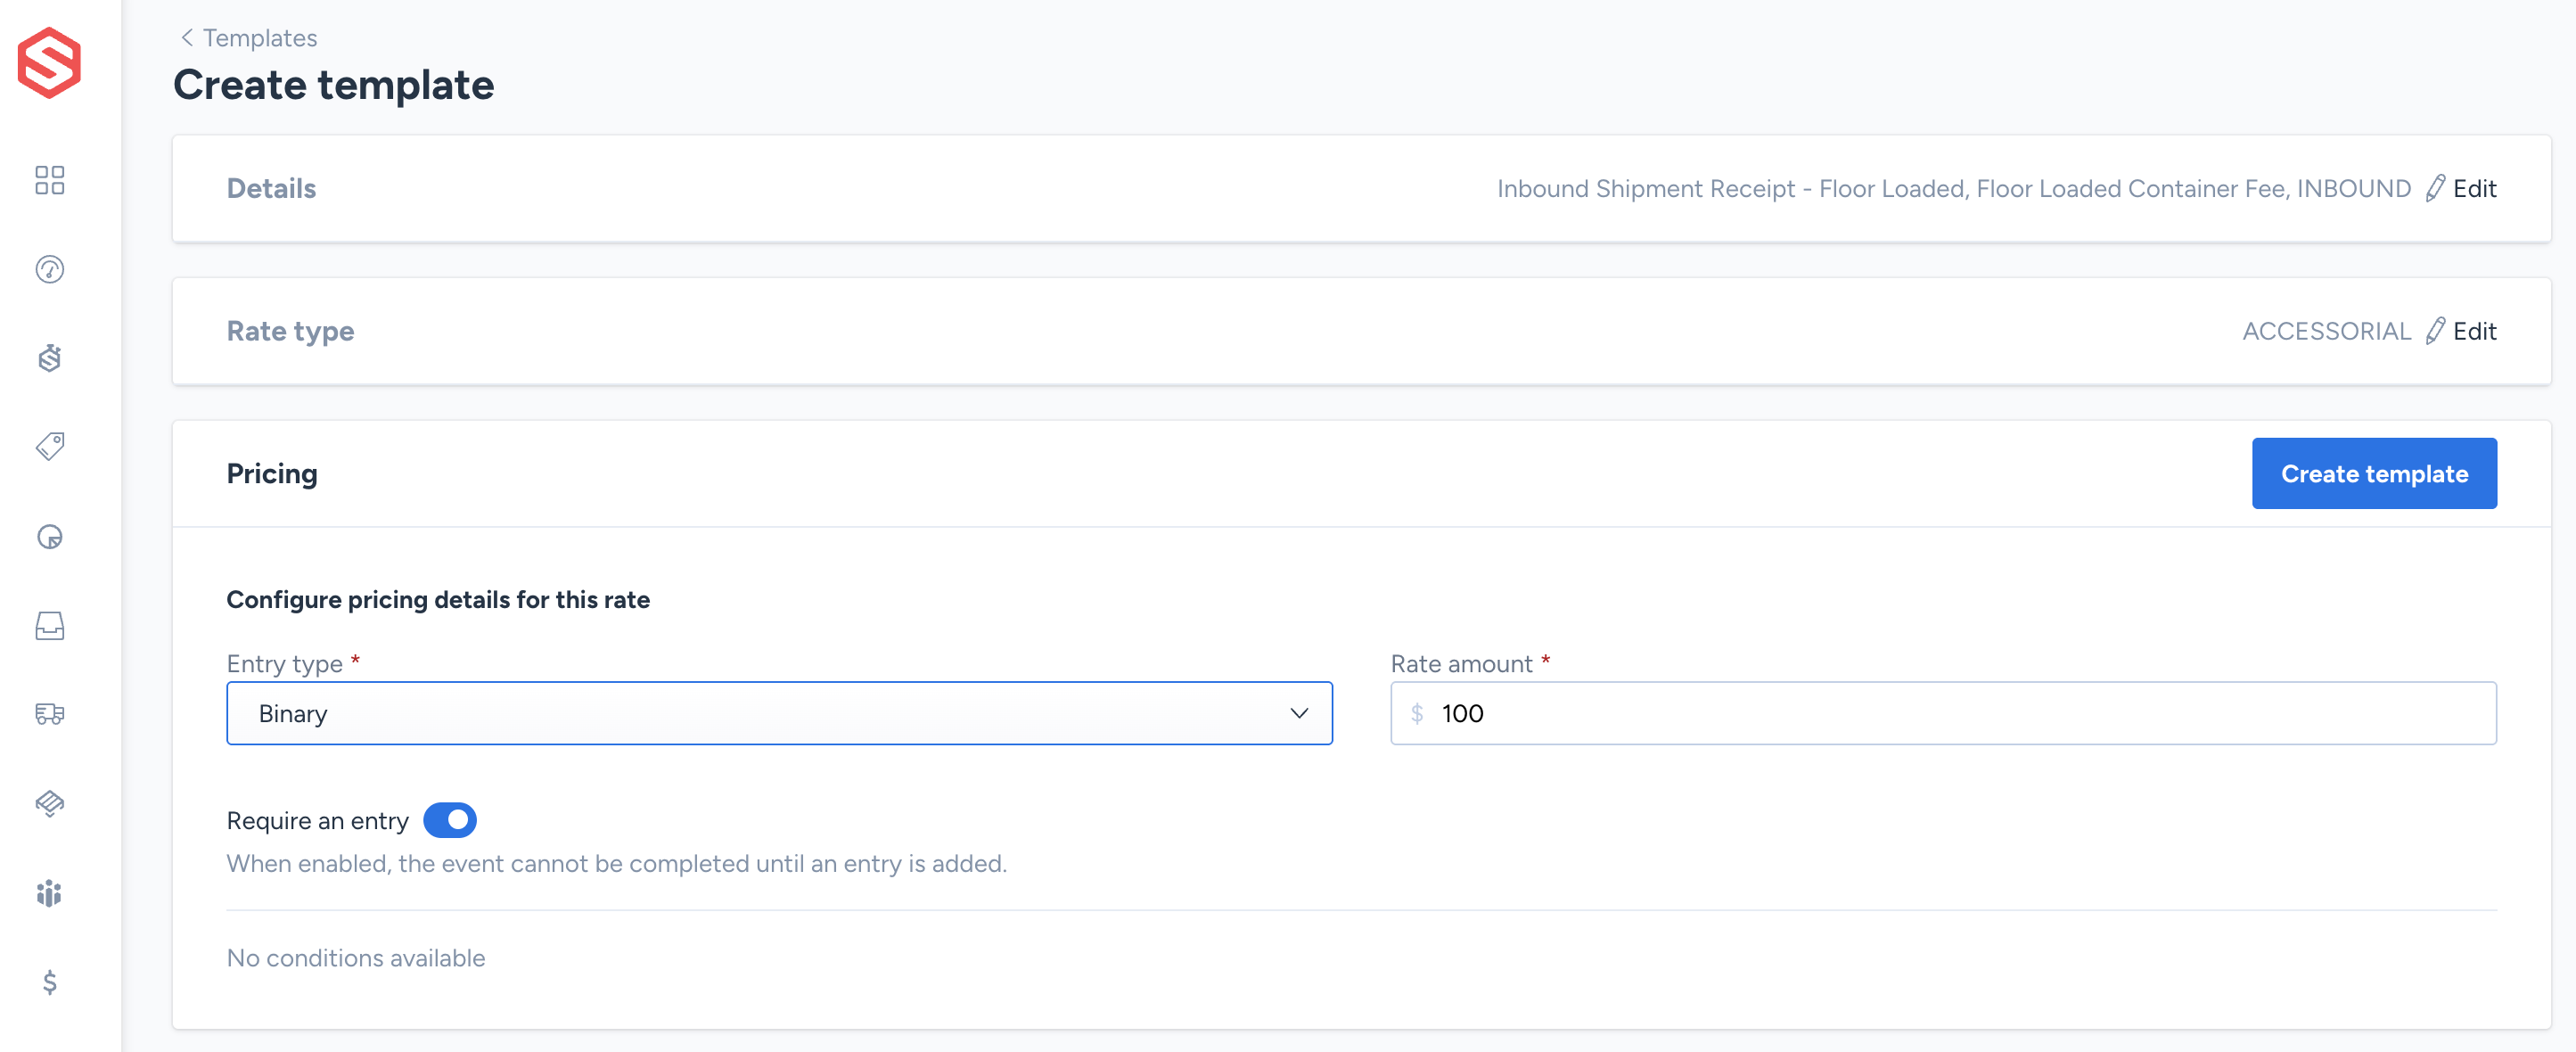The height and width of the screenshot is (1052, 2576).
Task: Click the Details section heading
Action: (x=271, y=188)
